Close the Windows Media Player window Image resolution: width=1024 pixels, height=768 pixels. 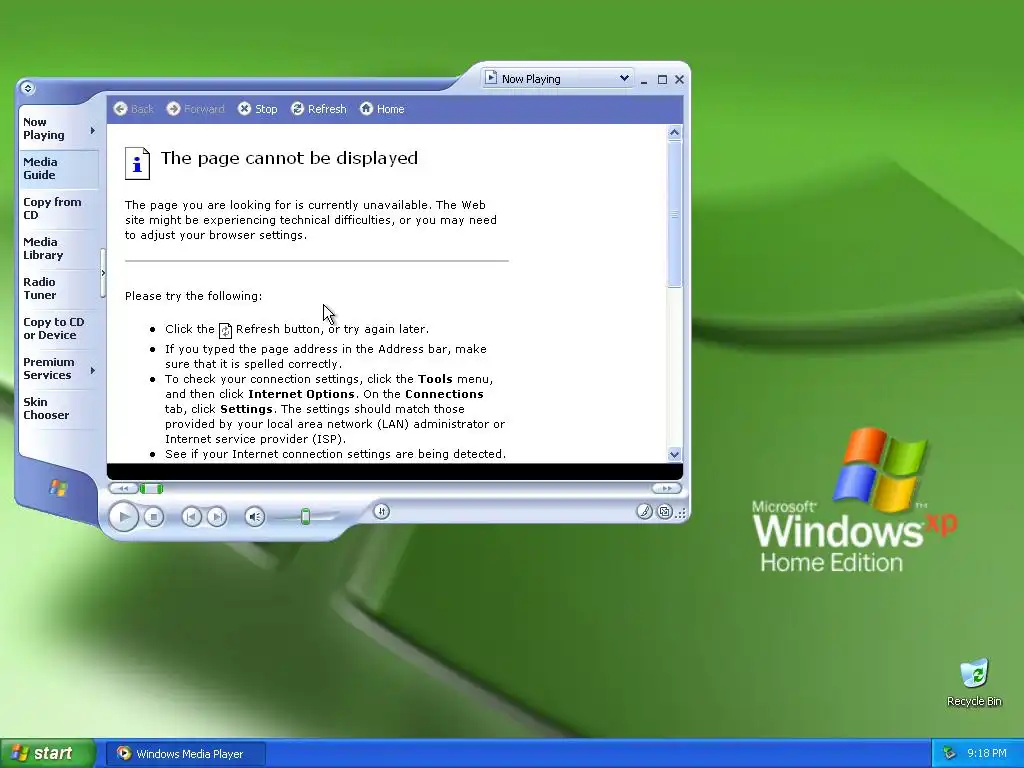[x=679, y=80]
